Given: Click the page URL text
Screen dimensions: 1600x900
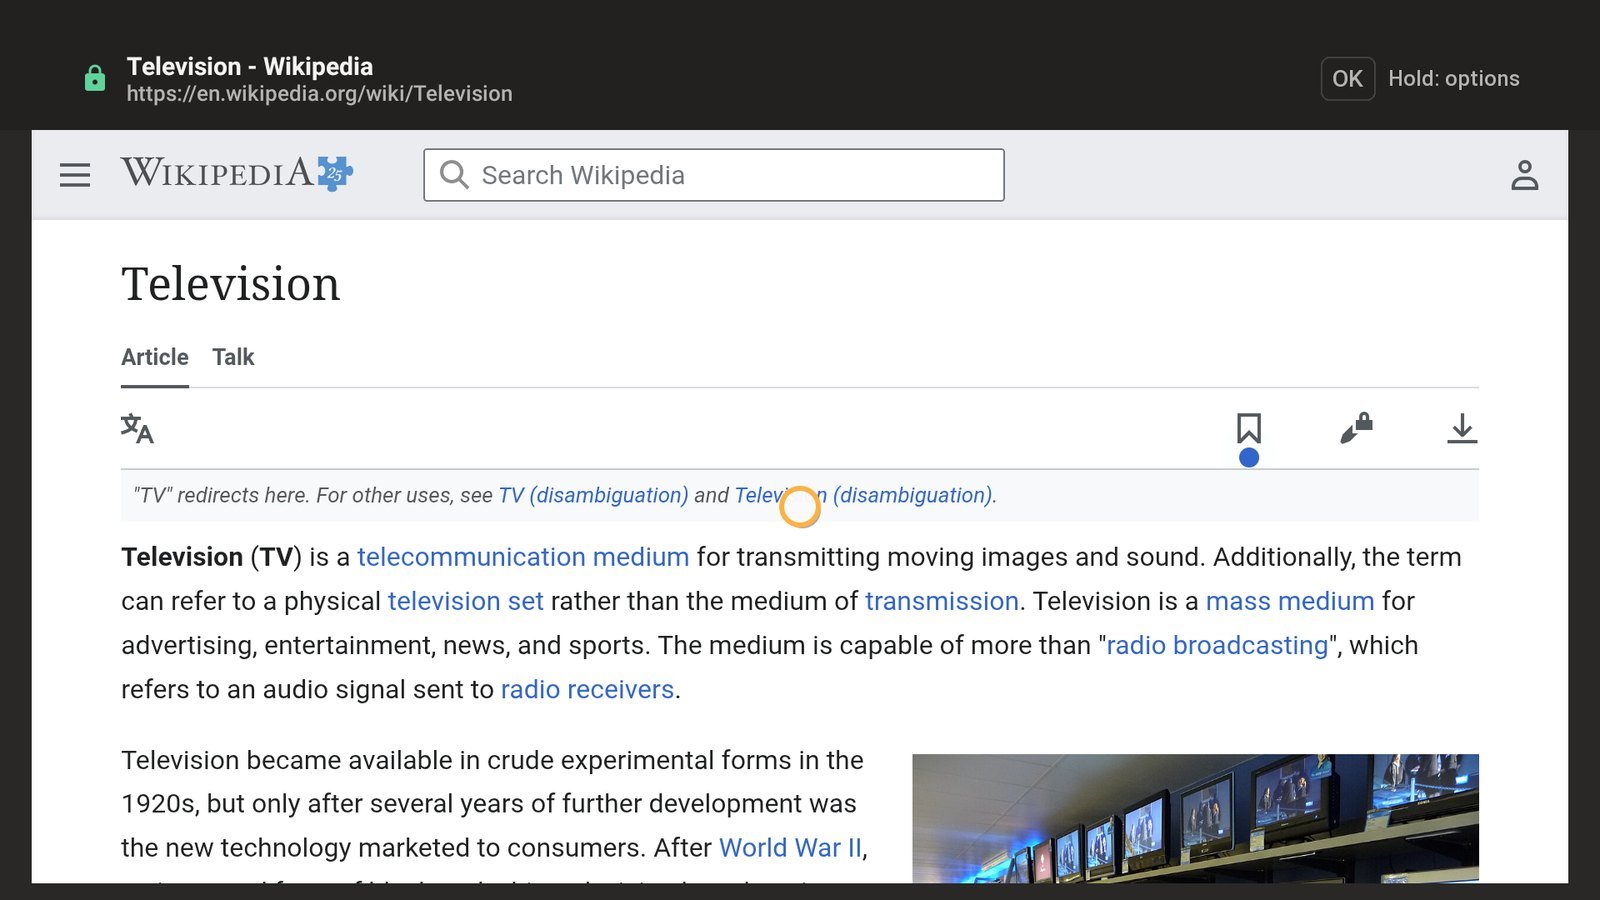Looking at the screenshot, I should click(319, 93).
